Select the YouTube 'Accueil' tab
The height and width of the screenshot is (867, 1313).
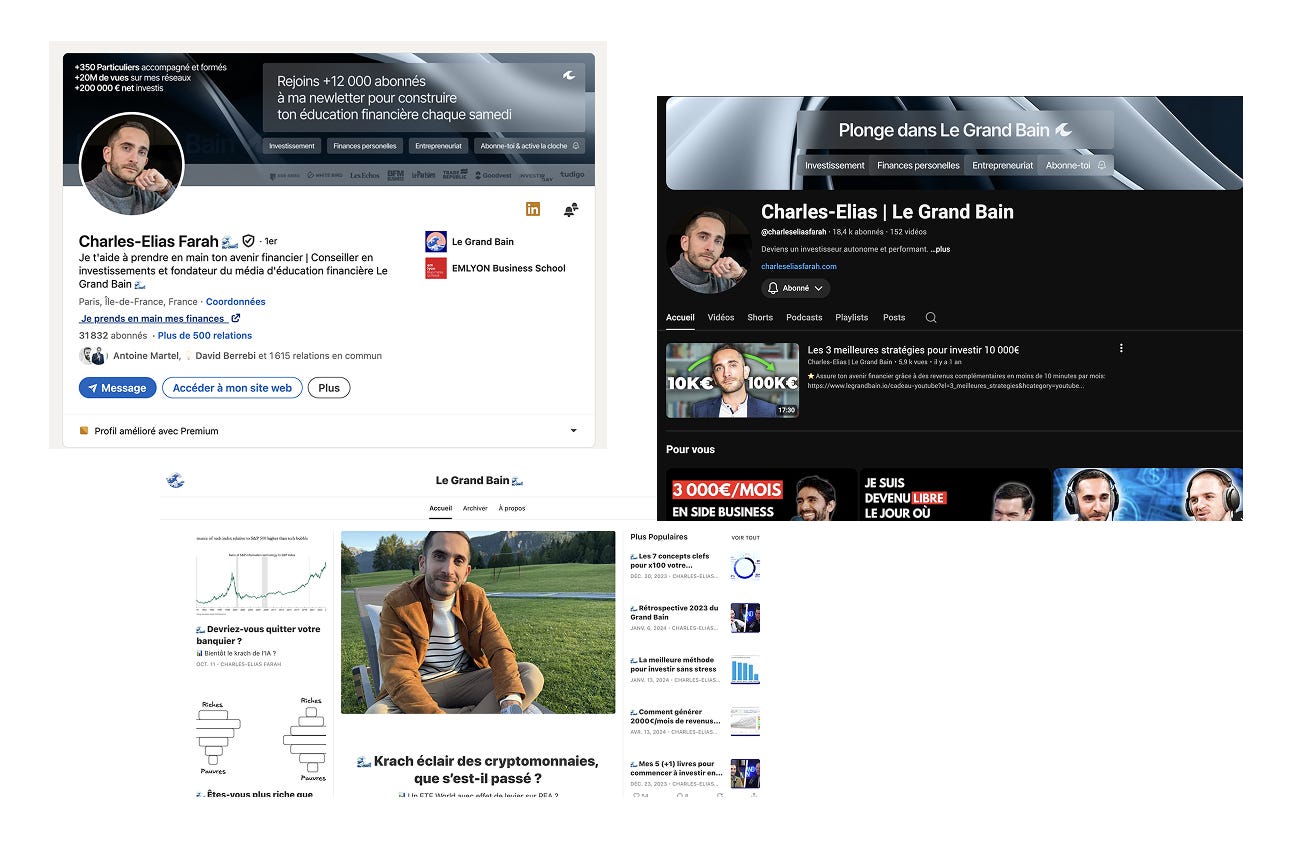(x=680, y=318)
